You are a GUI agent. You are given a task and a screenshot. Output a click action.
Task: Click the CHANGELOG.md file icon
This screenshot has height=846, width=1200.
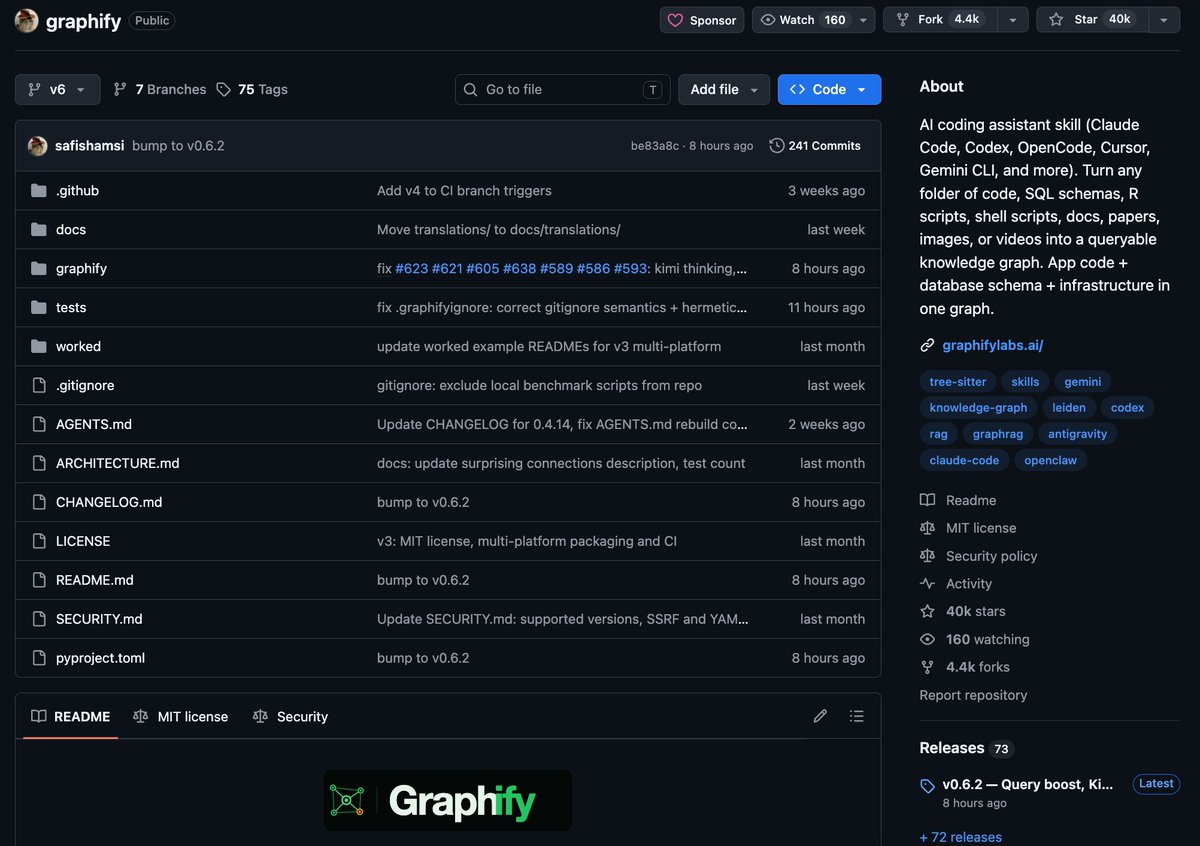[x=39, y=503]
